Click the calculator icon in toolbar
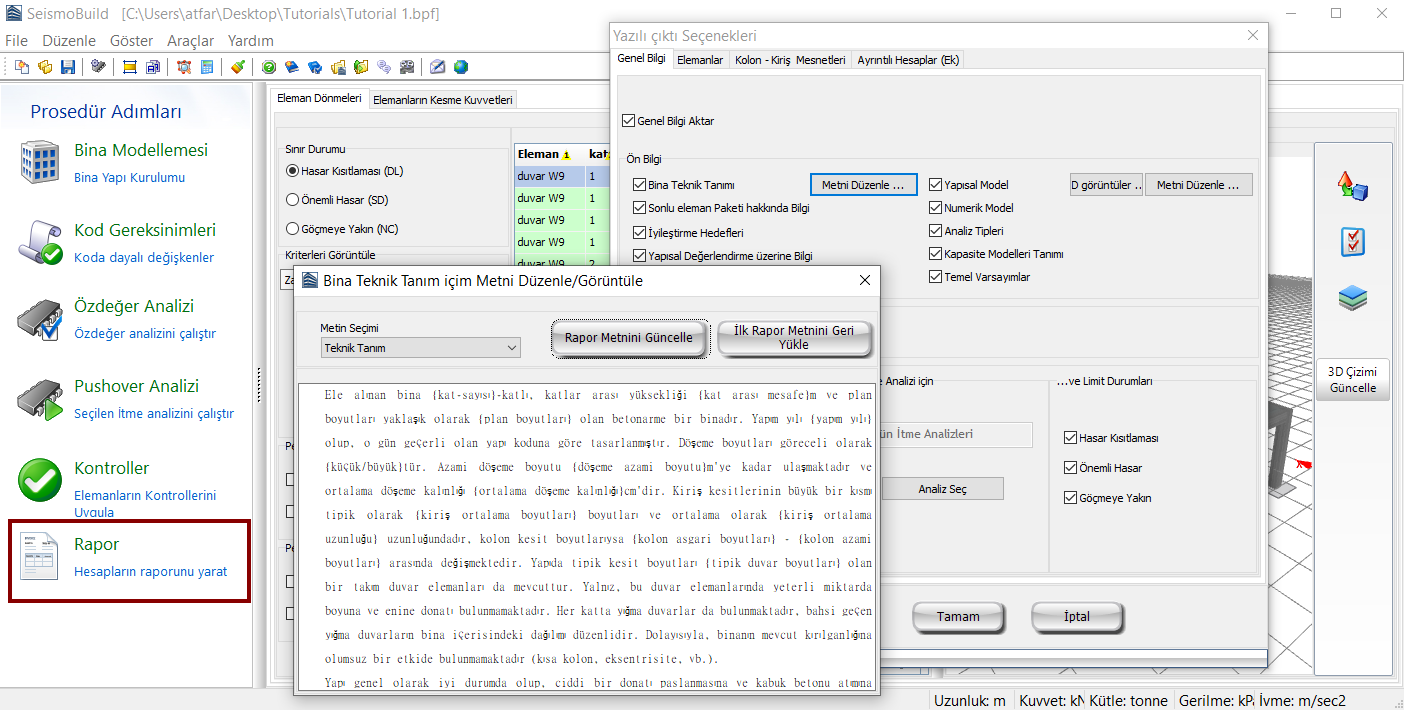The width and height of the screenshot is (1404, 710). click(x=207, y=67)
